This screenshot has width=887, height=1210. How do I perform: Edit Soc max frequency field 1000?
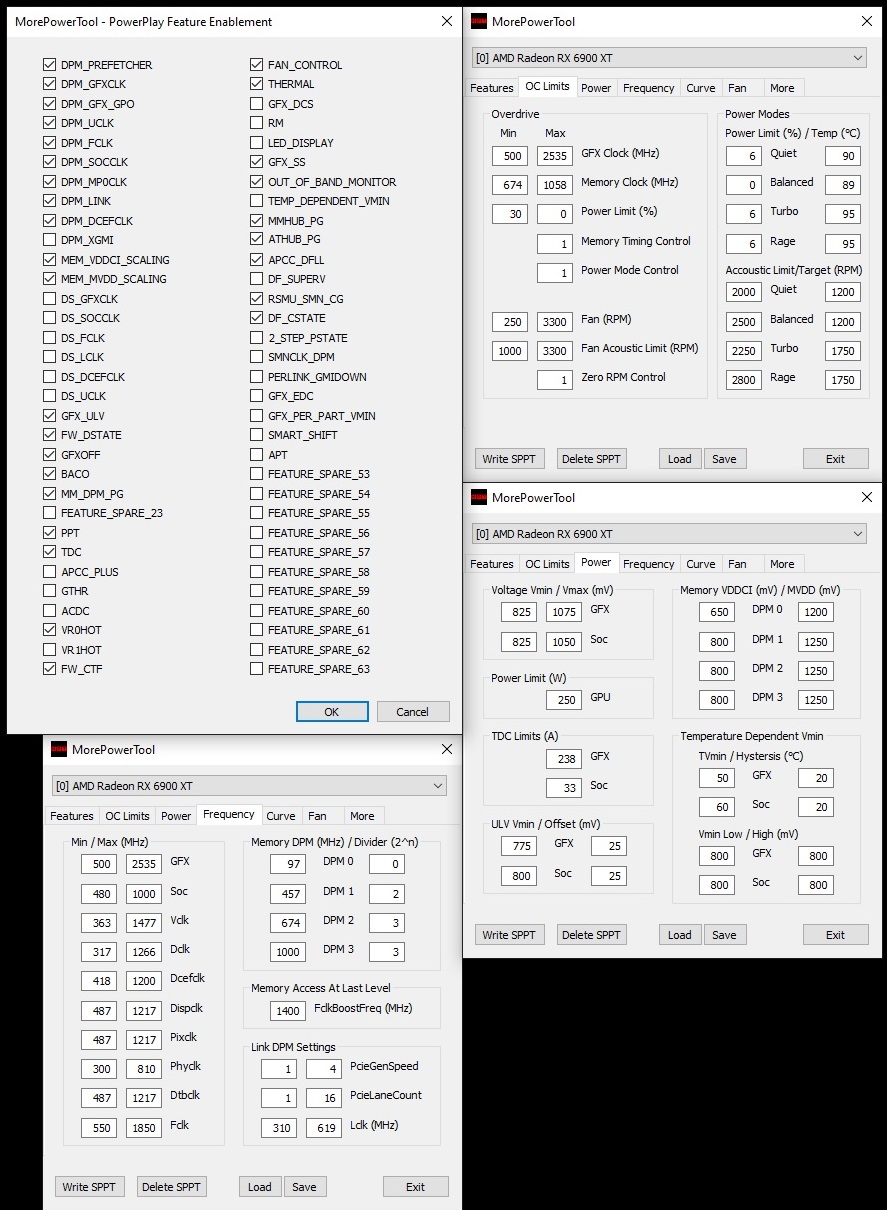(x=144, y=894)
